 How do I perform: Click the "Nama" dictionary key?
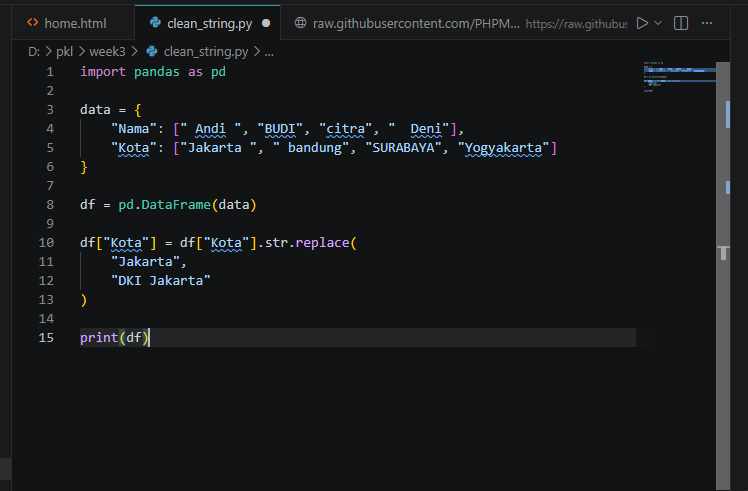(x=134, y=129)
